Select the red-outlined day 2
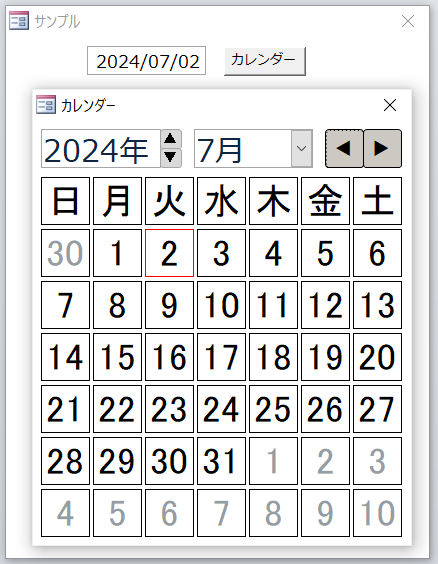 (169, 253)
